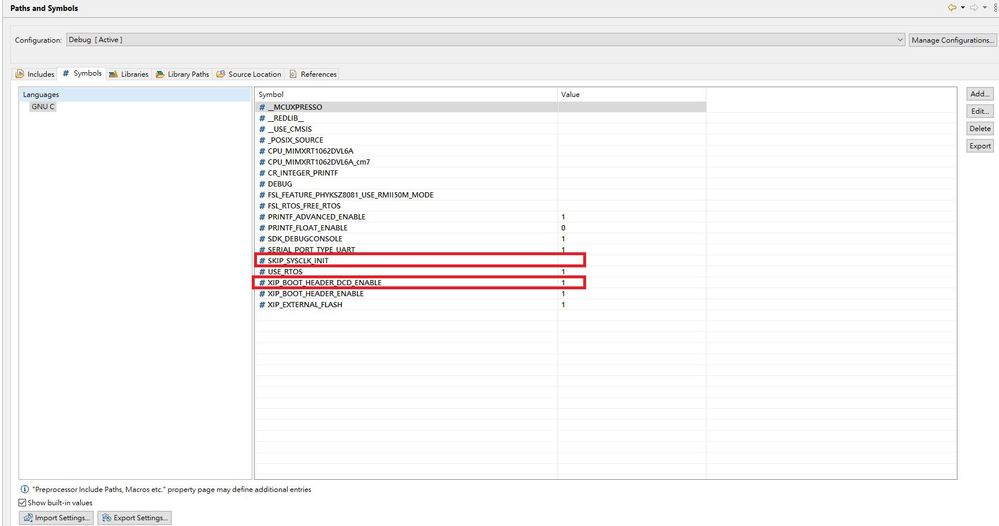Select the FSL_FEATURE_PHYKSZ8081_USE_RMII50M_MODE symbol
Screen dimensions: 999x526
pyautogui.click(x=480, y=195)
